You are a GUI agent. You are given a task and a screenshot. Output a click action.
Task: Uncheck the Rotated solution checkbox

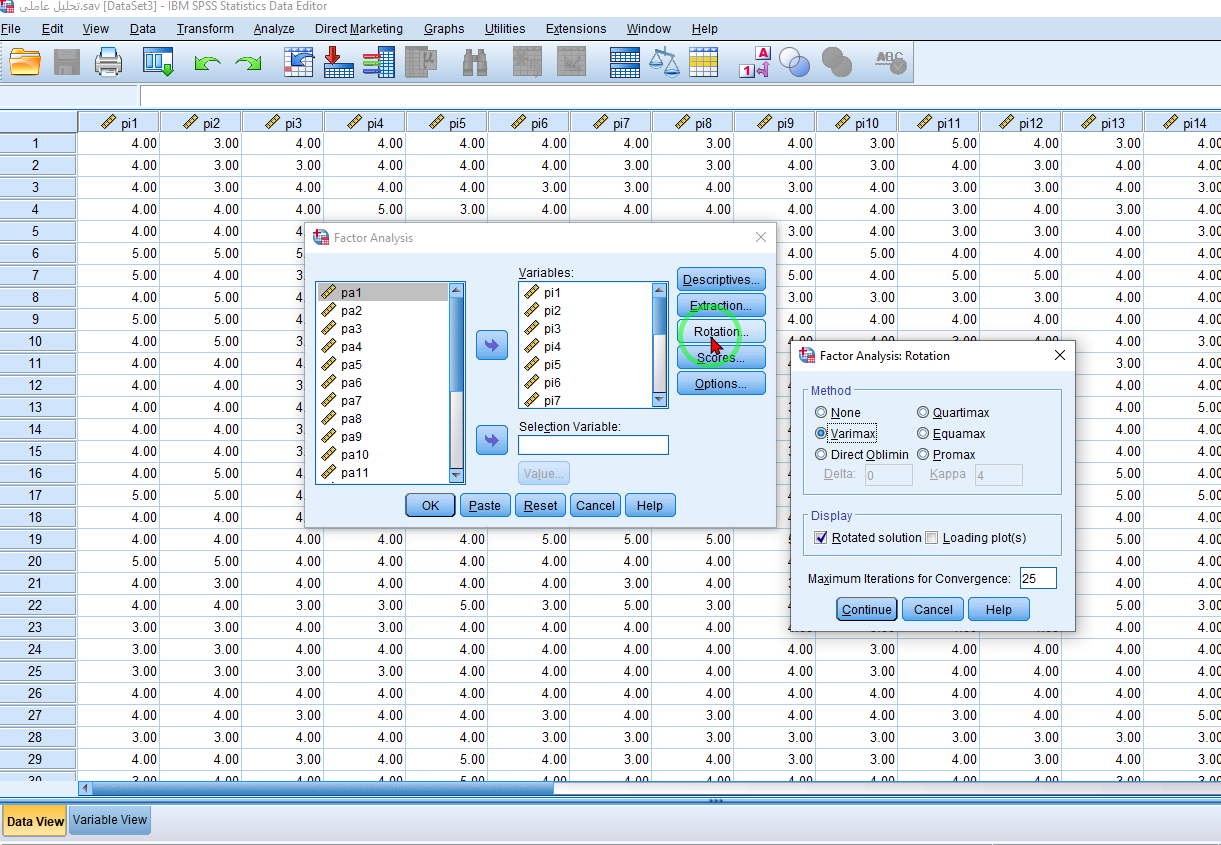(x=822, y=538)
